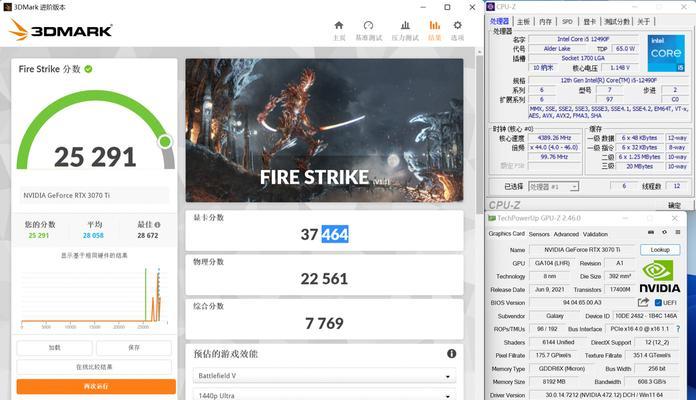This screenshot has width=696, height=400.
Task: Click info icon next to 最佳 score
Action: pos(158,225)
